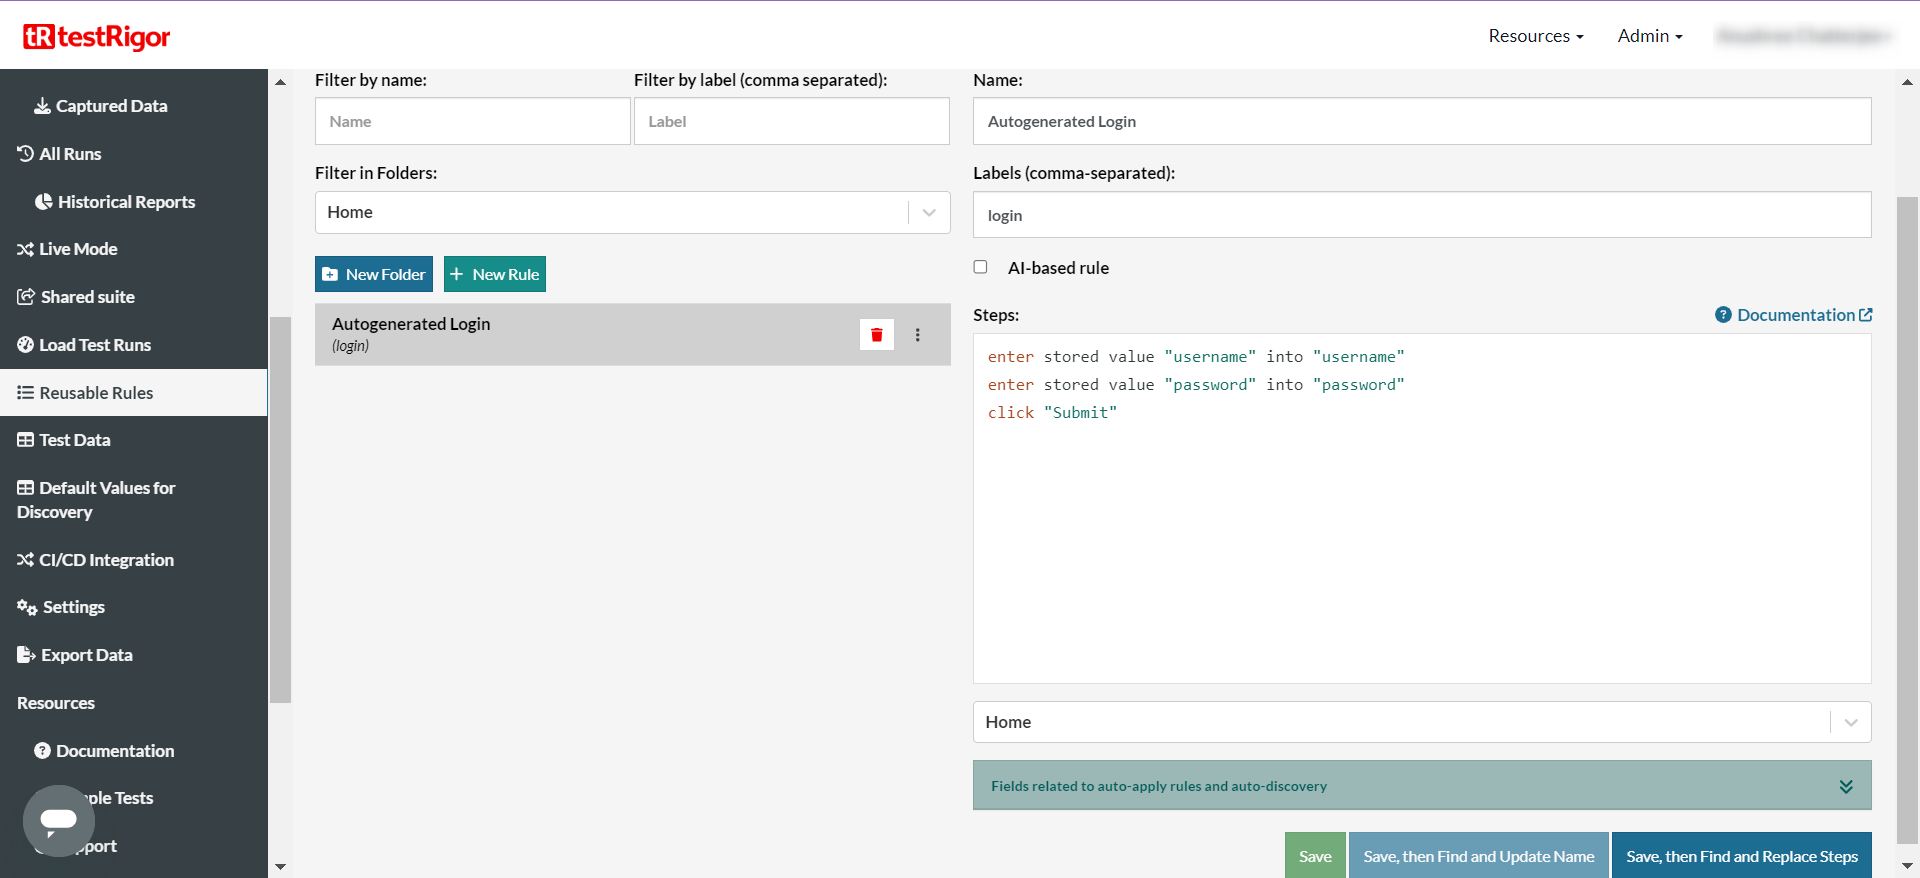Open the chat support bubble icon
The height and width of the screenshot is (878, 1920).
pyautogui.click(x=59, y=820)
